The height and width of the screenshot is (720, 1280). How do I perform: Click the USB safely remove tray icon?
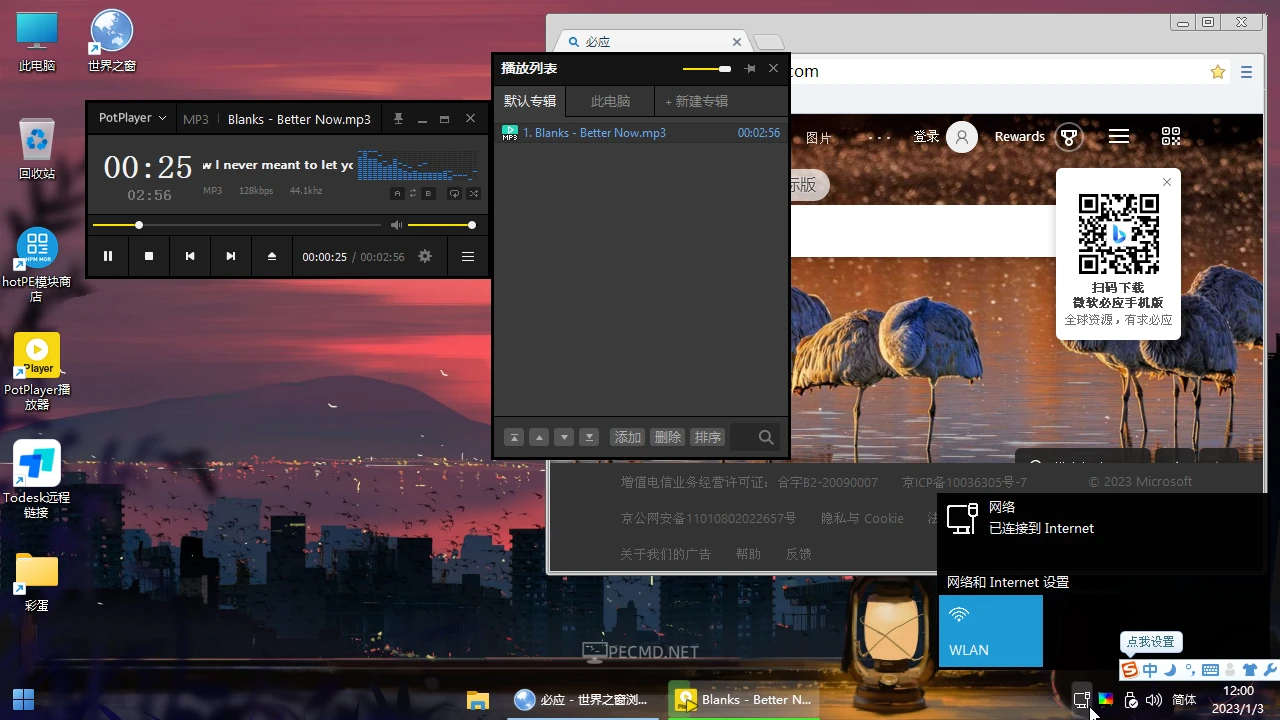click(1130, 700)
